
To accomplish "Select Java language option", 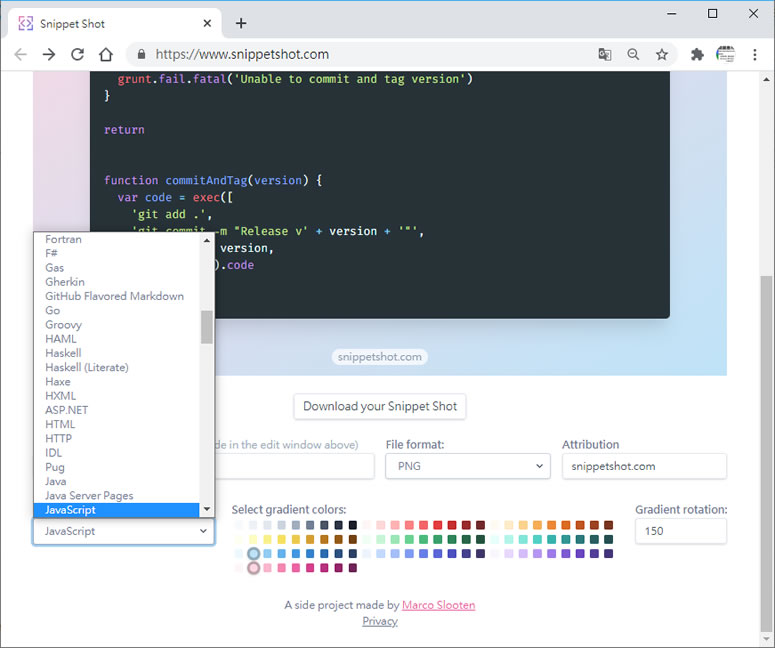I will pyautogui.click(x=116, y=481).
